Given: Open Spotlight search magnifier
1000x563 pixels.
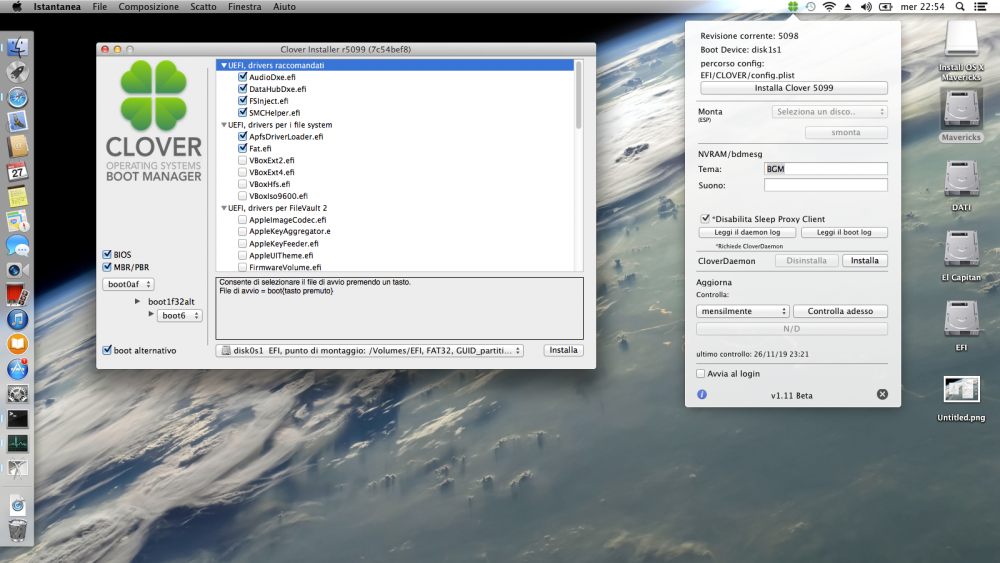Looking at the screenshot, I should (x=960, y=6).
